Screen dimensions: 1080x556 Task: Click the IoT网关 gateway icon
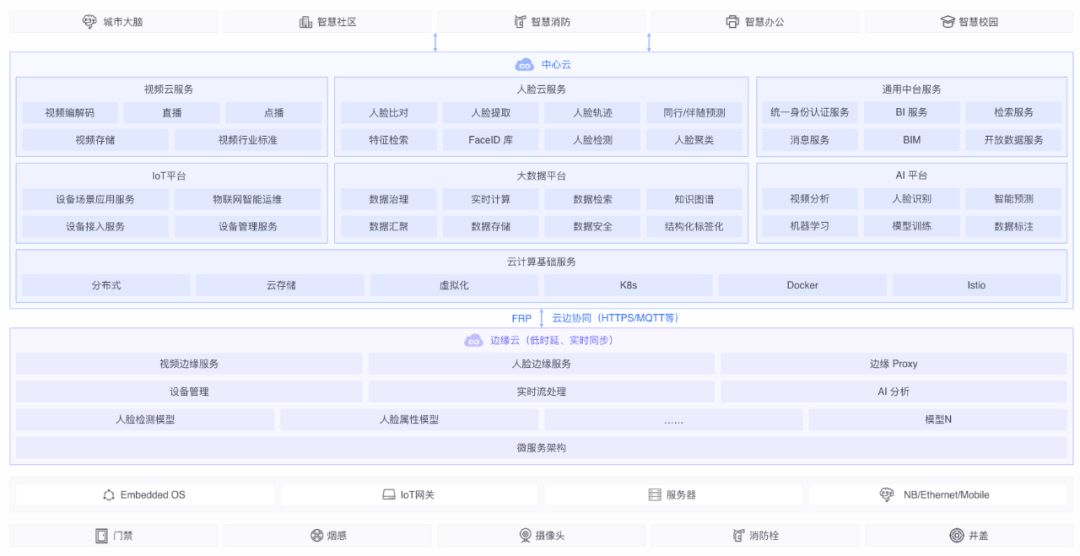pyautogui.click(x=389, y=495)
